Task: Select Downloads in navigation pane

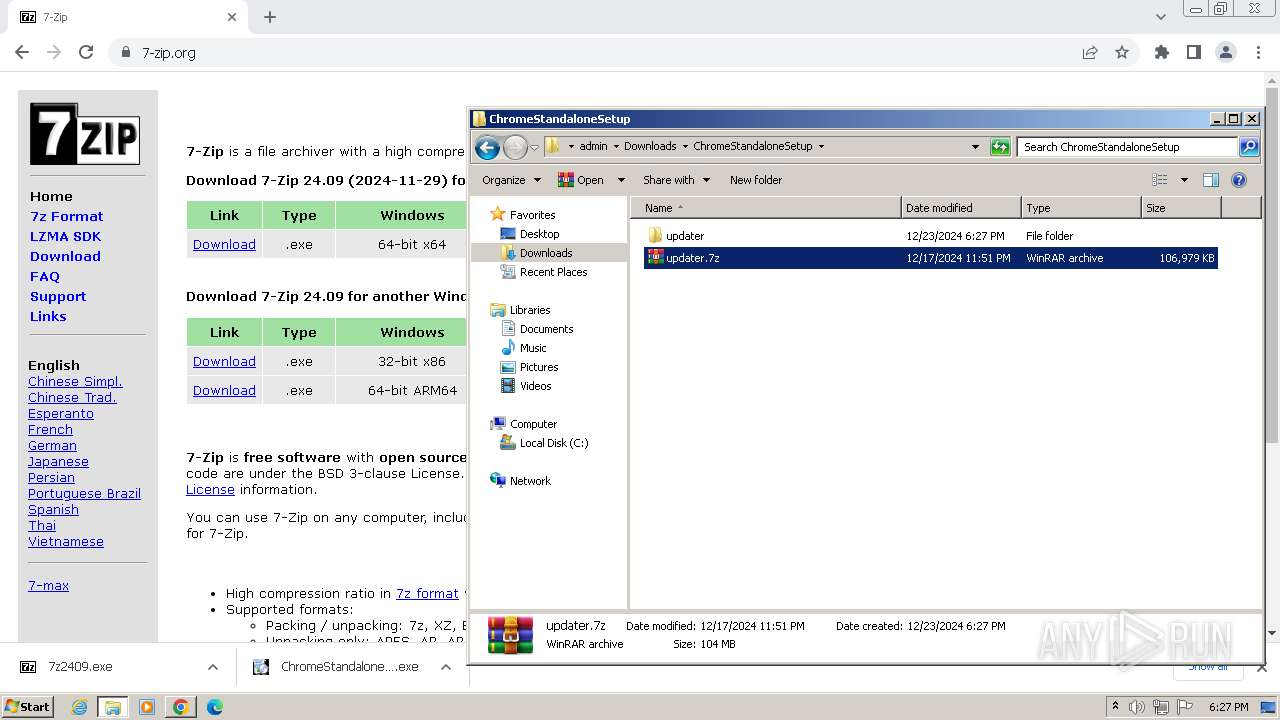Action: pyautogui.click(x=546, y=253)
